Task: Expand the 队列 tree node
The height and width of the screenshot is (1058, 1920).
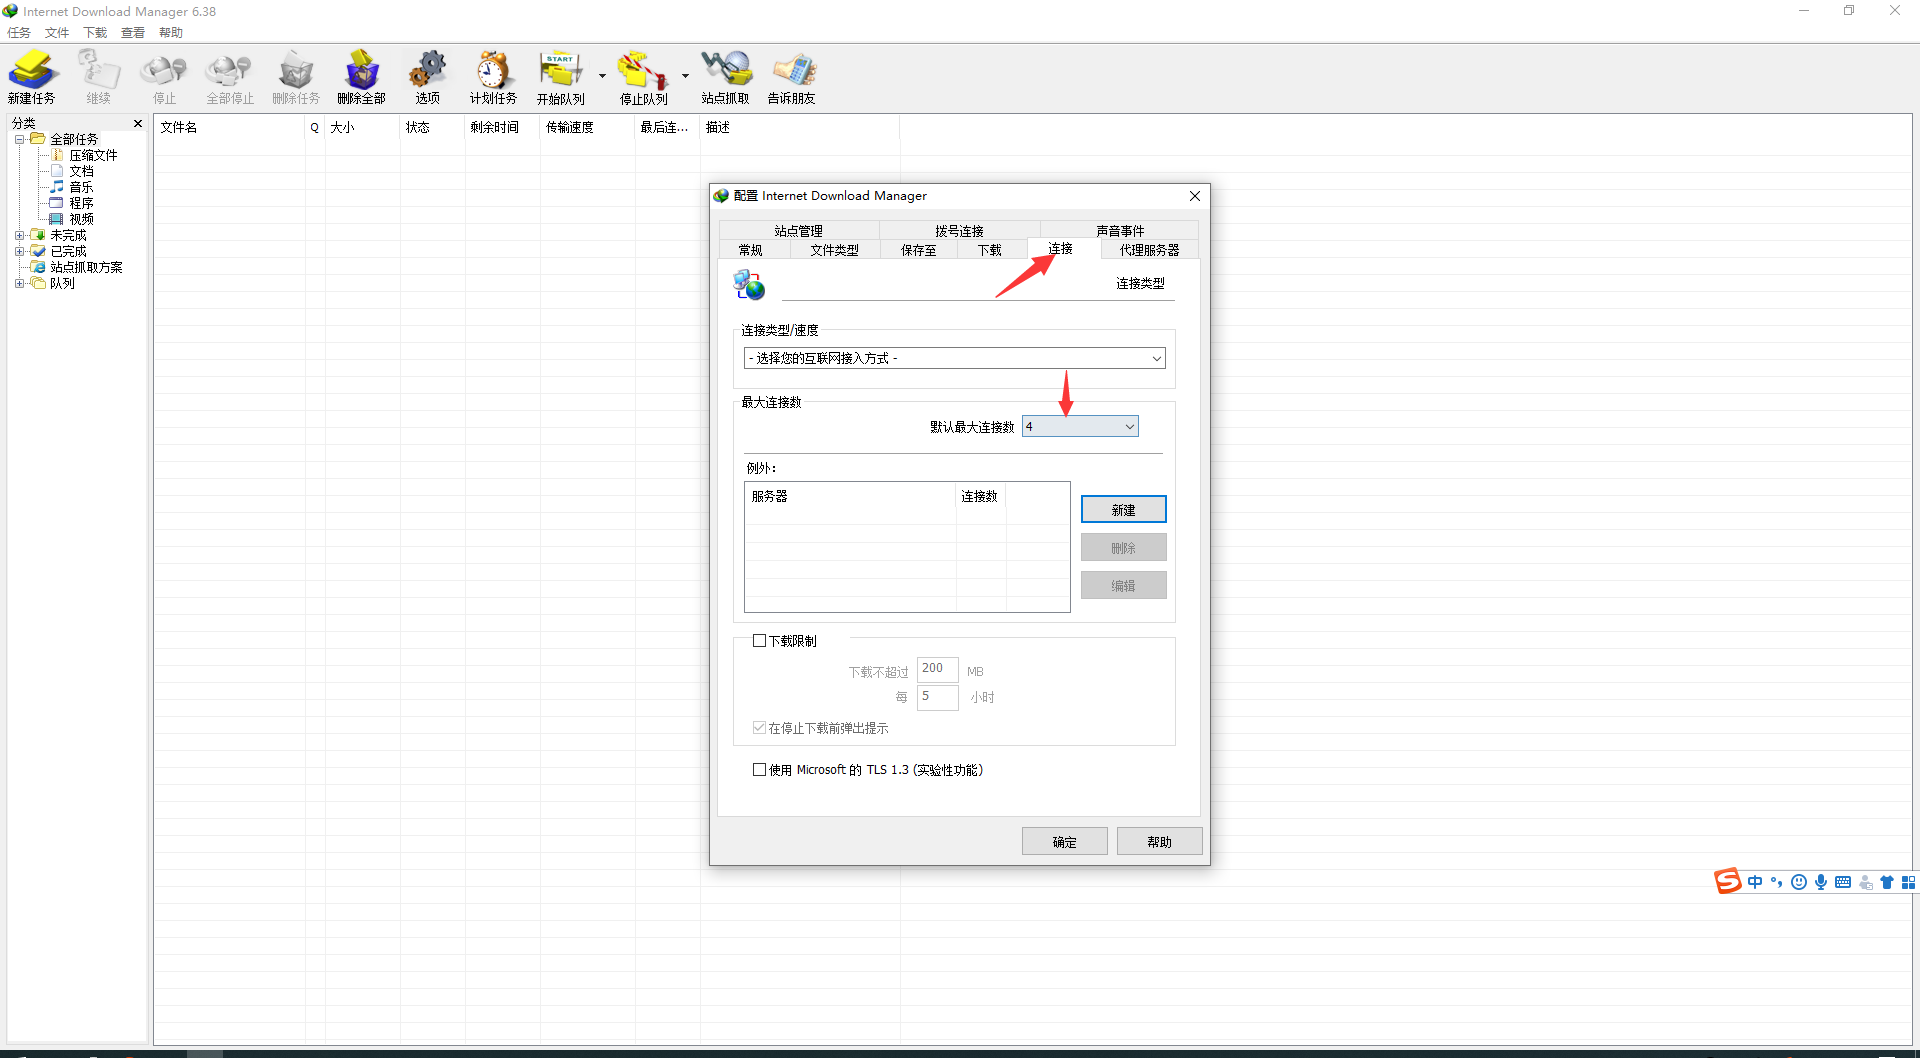Action: point(19,283)
